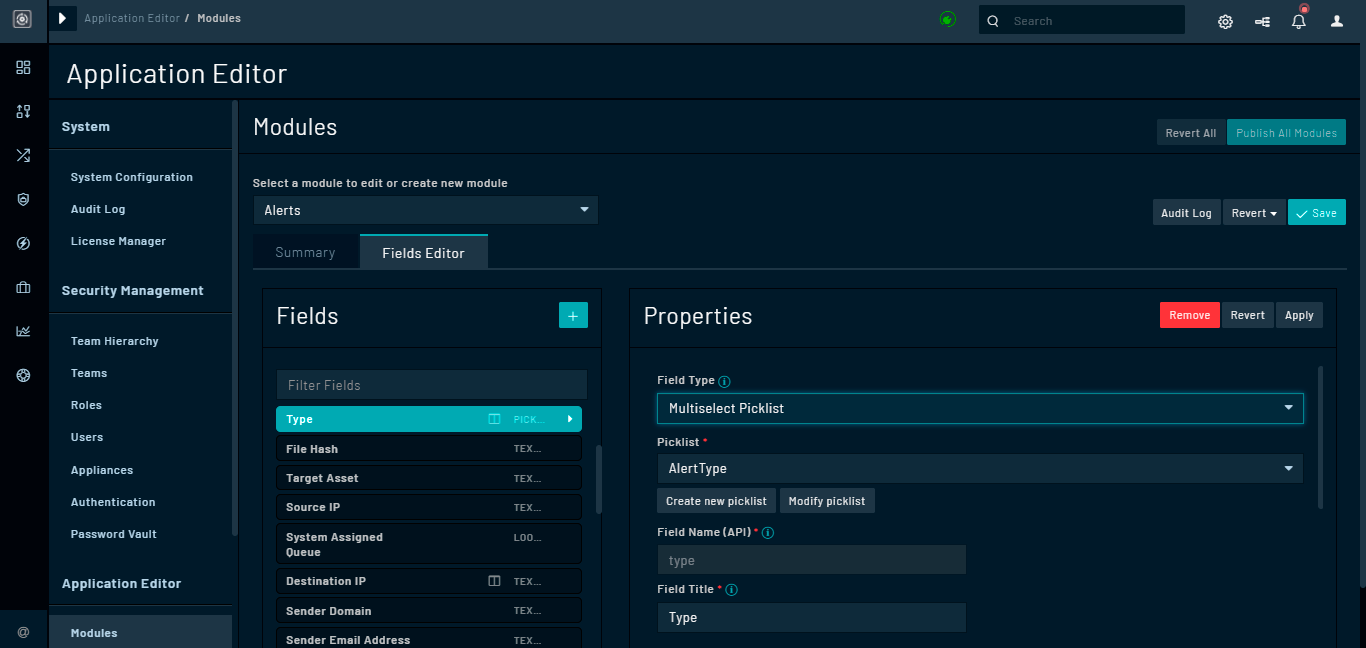Open the module selection dropdown showing Alerts
1366x648 pixels.
point(425,210)
